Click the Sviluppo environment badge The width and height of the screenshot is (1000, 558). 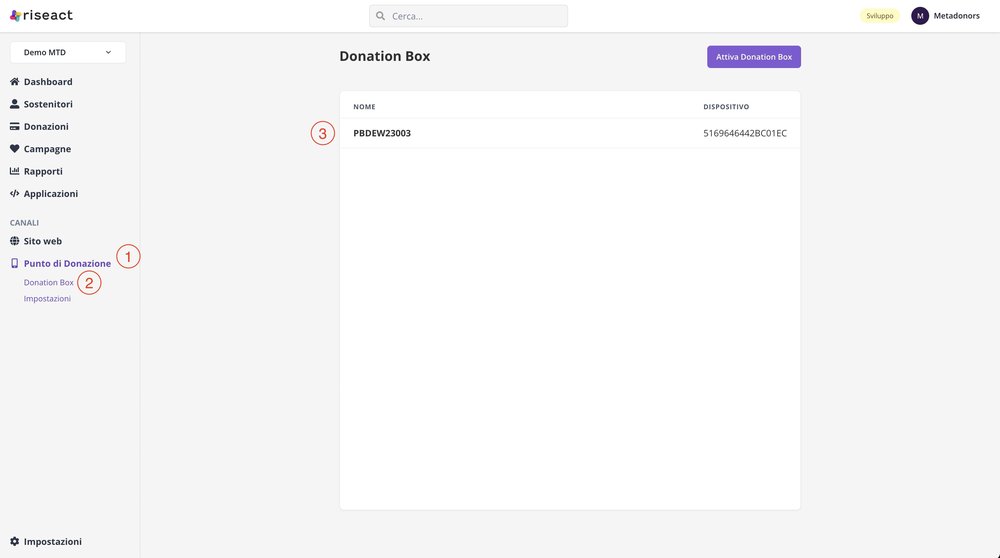pos(880,16)
